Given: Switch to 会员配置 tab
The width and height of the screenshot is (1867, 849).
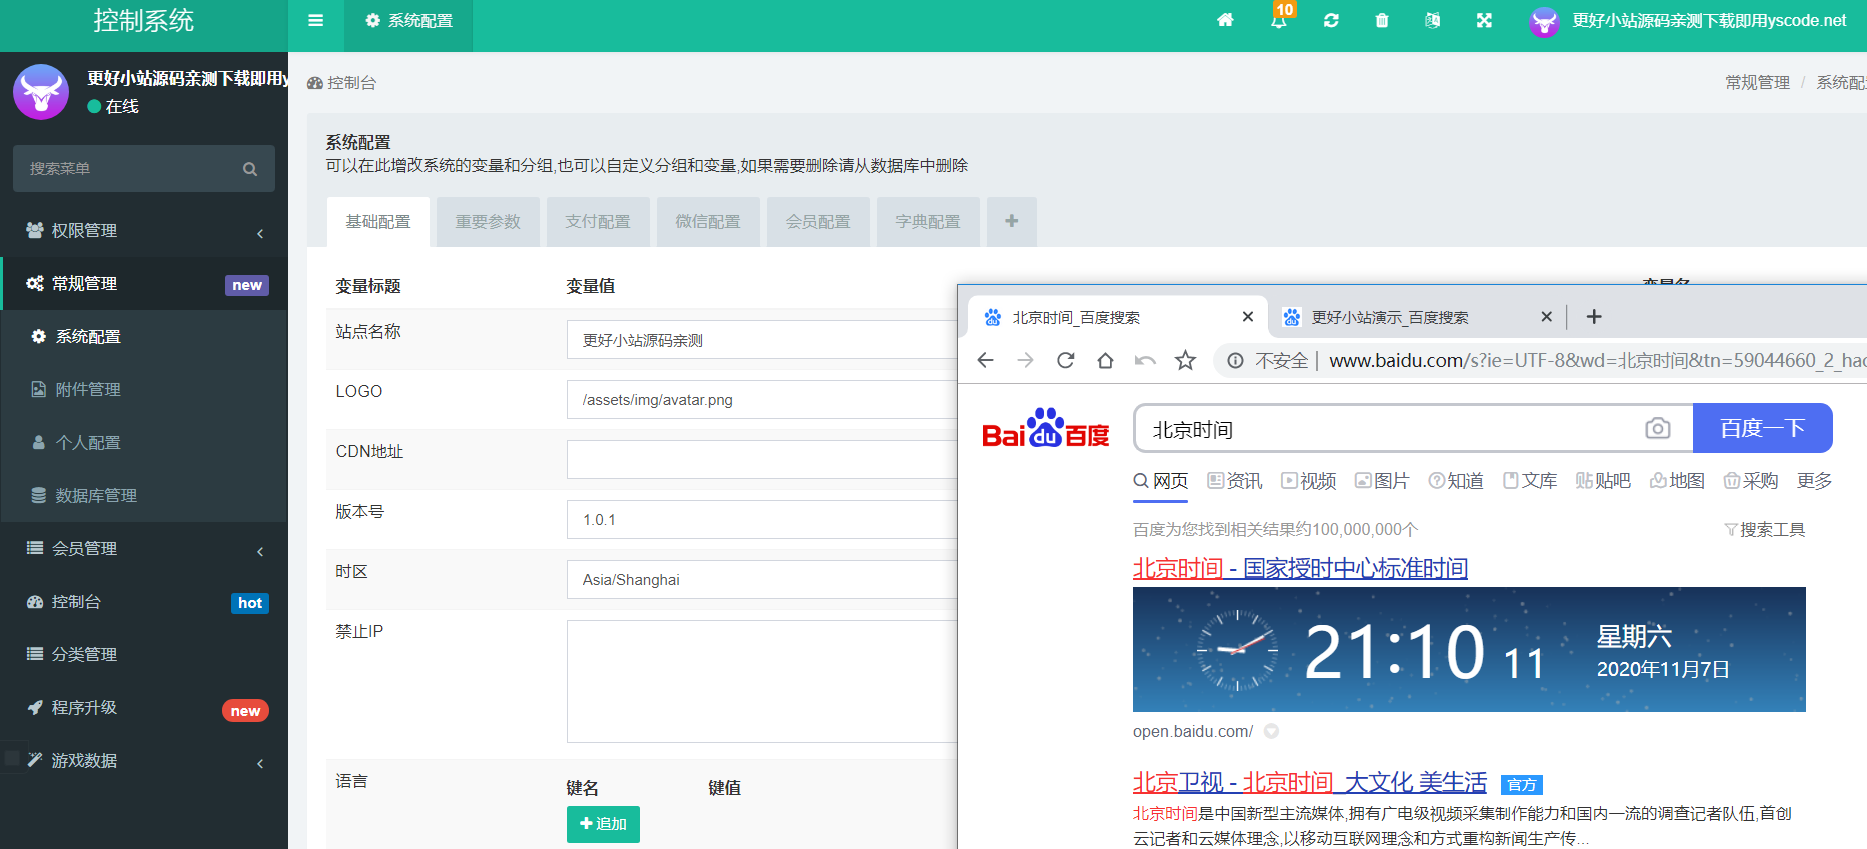Looking at the screenshot, I should point(818,222).
